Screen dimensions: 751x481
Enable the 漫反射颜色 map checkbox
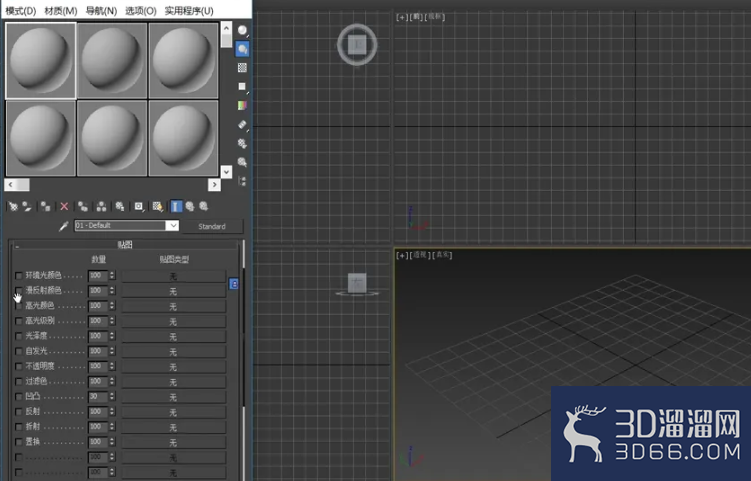19,290
